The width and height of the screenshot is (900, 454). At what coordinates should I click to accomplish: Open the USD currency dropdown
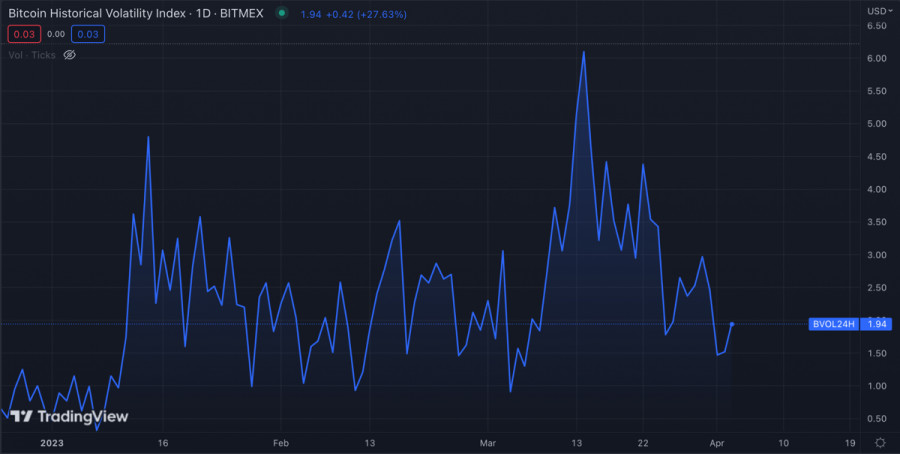878,11
